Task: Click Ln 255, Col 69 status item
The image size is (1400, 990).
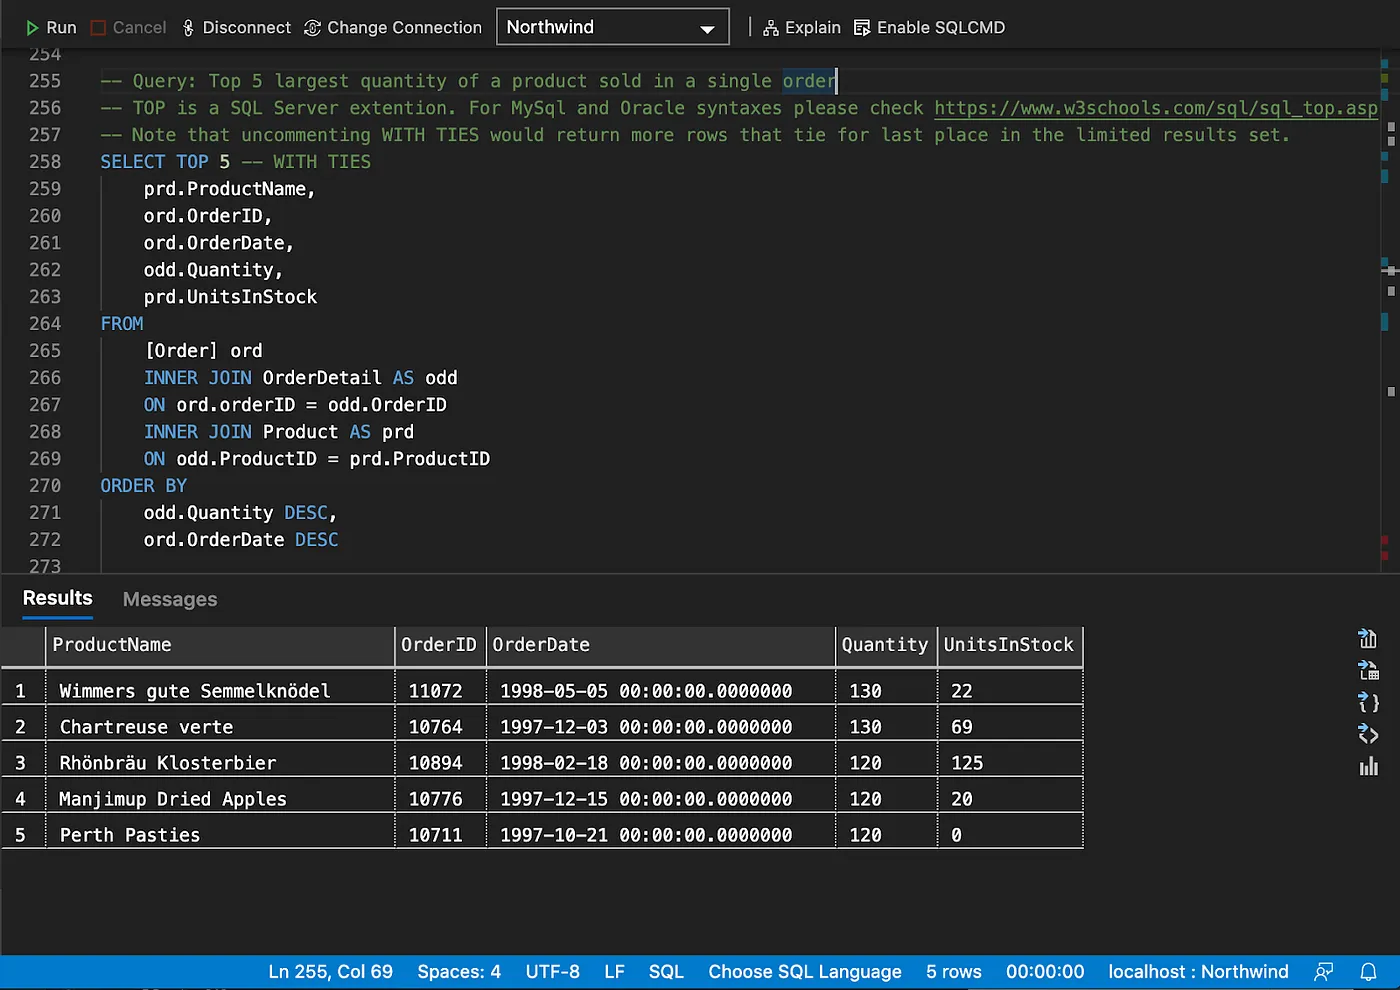Action: pyautogui.click(x=330, y=972)
